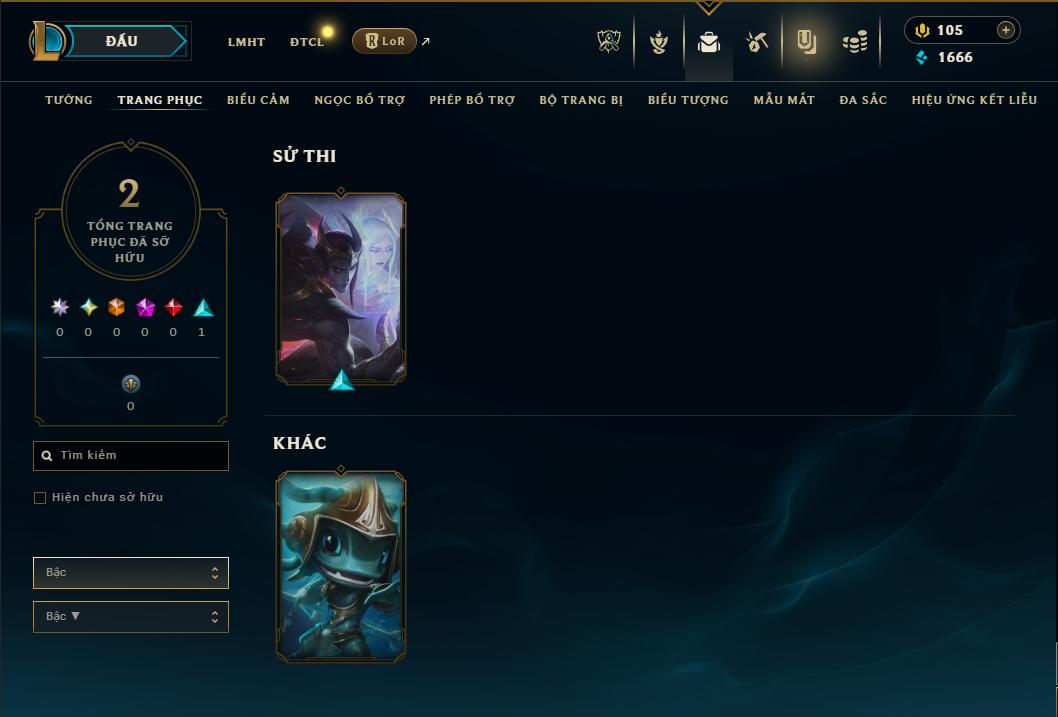This screenshot has width=1058, height=717.
Task: Open the Collection backpack icon
Action: pyautogui.click(x=708, y=42)
